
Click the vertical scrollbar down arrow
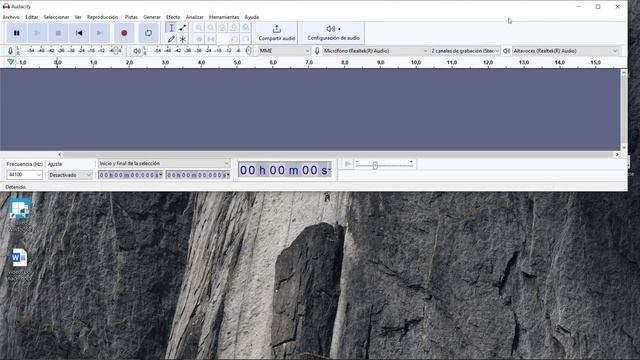tap(624, 148)
